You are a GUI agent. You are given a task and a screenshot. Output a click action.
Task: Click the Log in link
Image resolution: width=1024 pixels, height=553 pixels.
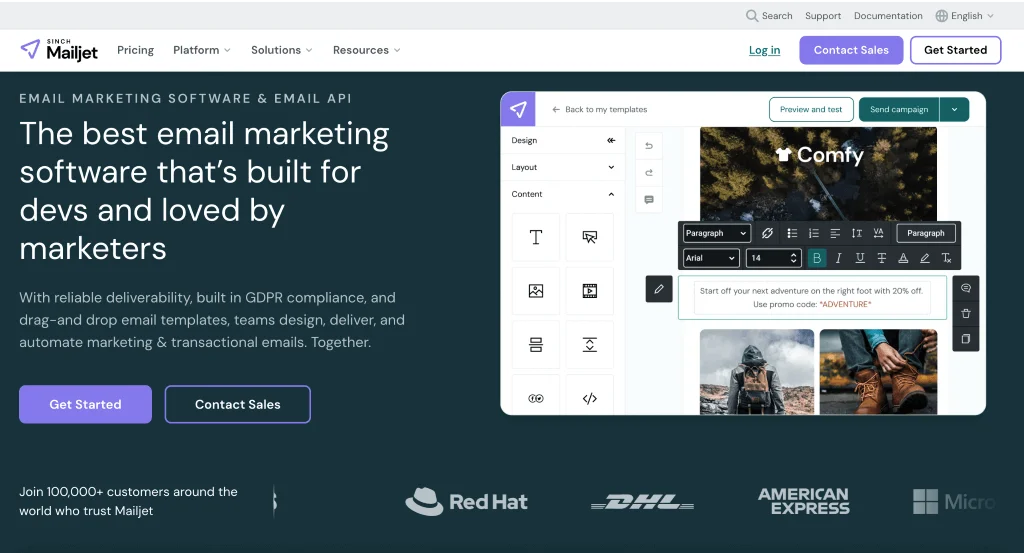pos(764,50)
